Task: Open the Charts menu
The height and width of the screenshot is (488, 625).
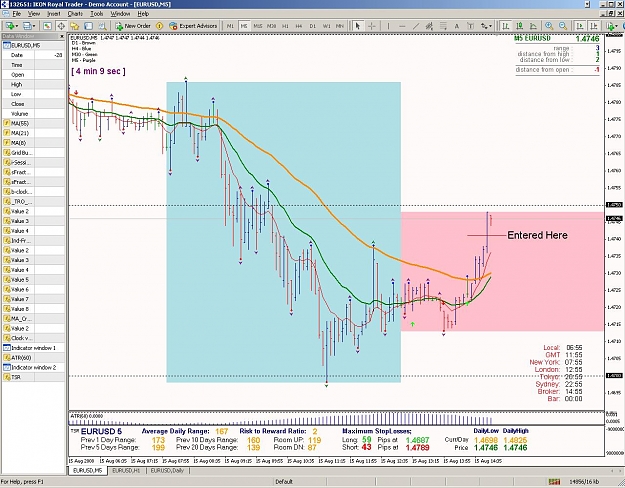Action: [75, 14]
